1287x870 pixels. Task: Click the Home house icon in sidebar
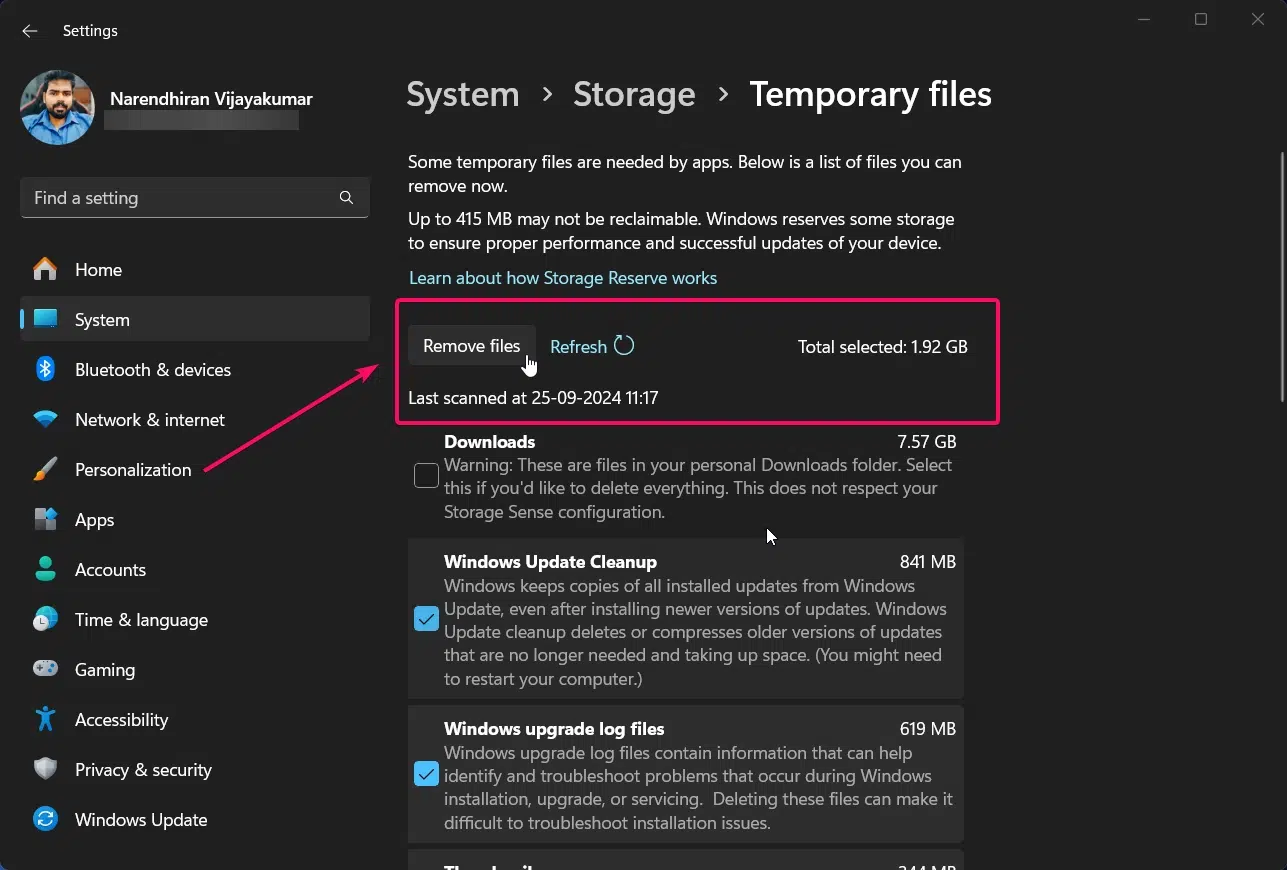45,269
